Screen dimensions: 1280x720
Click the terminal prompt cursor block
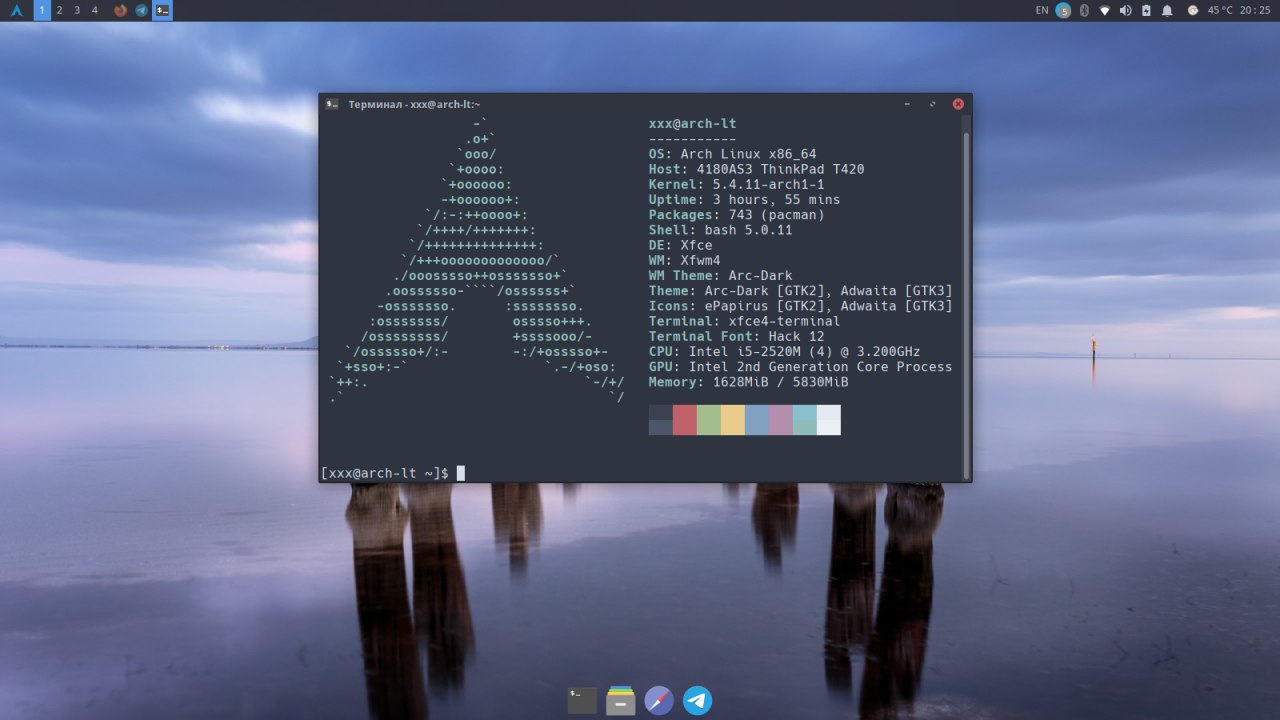461,473
